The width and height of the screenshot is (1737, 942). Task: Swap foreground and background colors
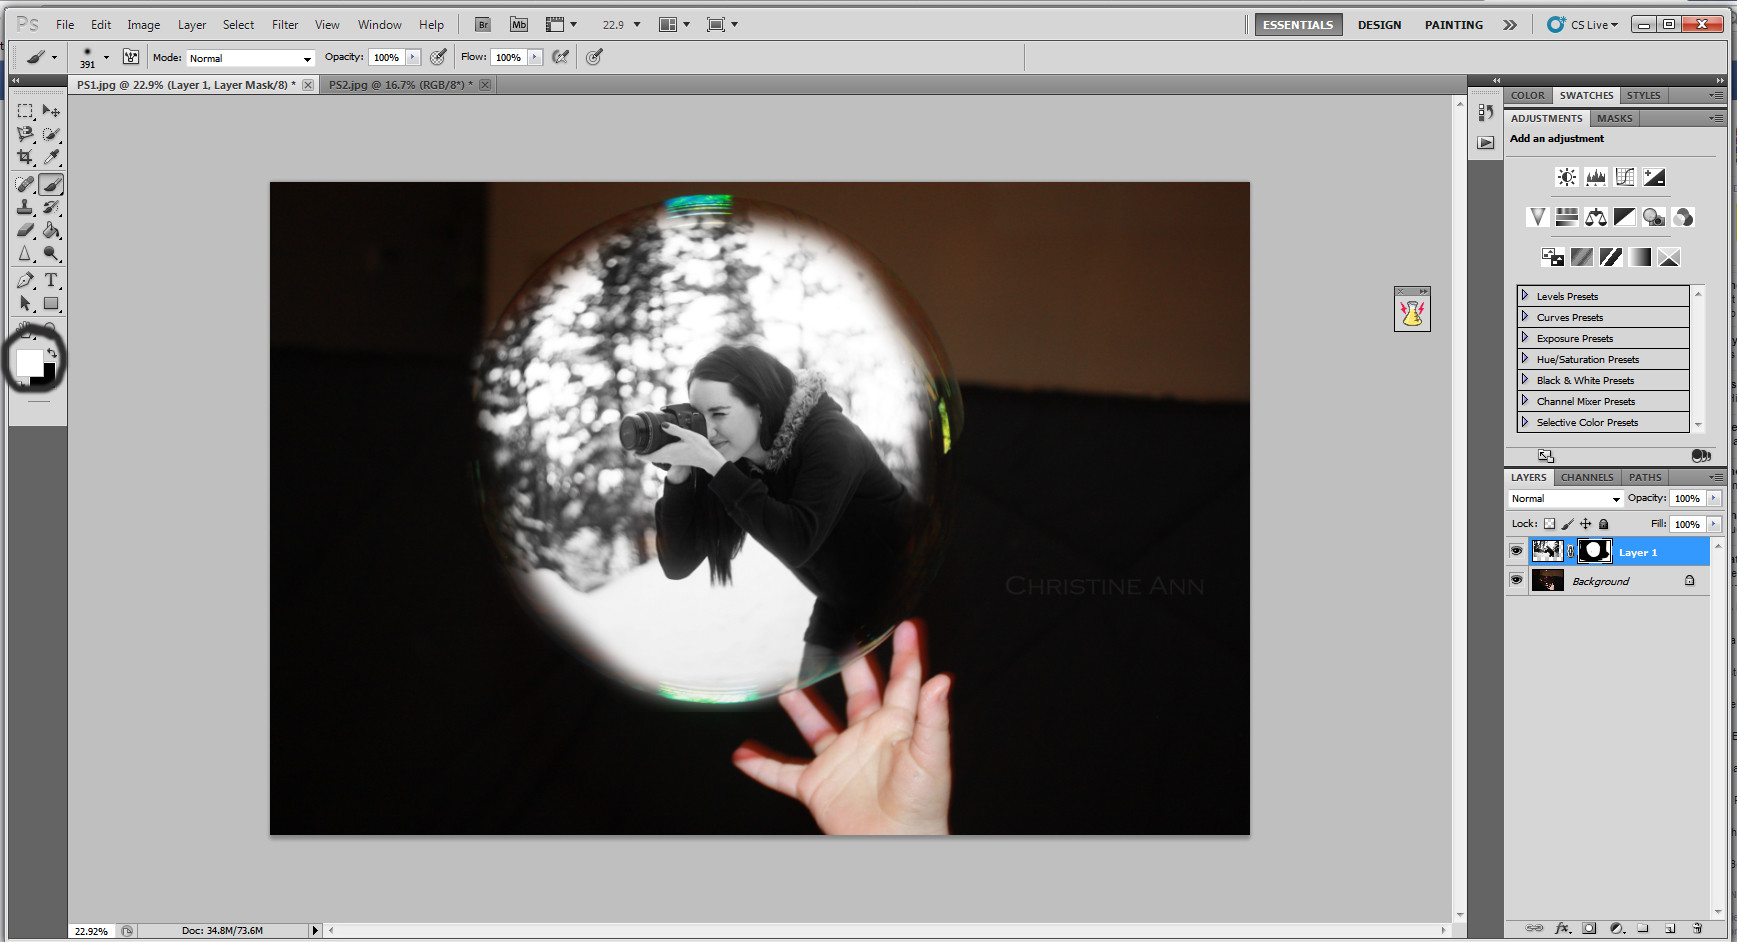pos(52,353)
